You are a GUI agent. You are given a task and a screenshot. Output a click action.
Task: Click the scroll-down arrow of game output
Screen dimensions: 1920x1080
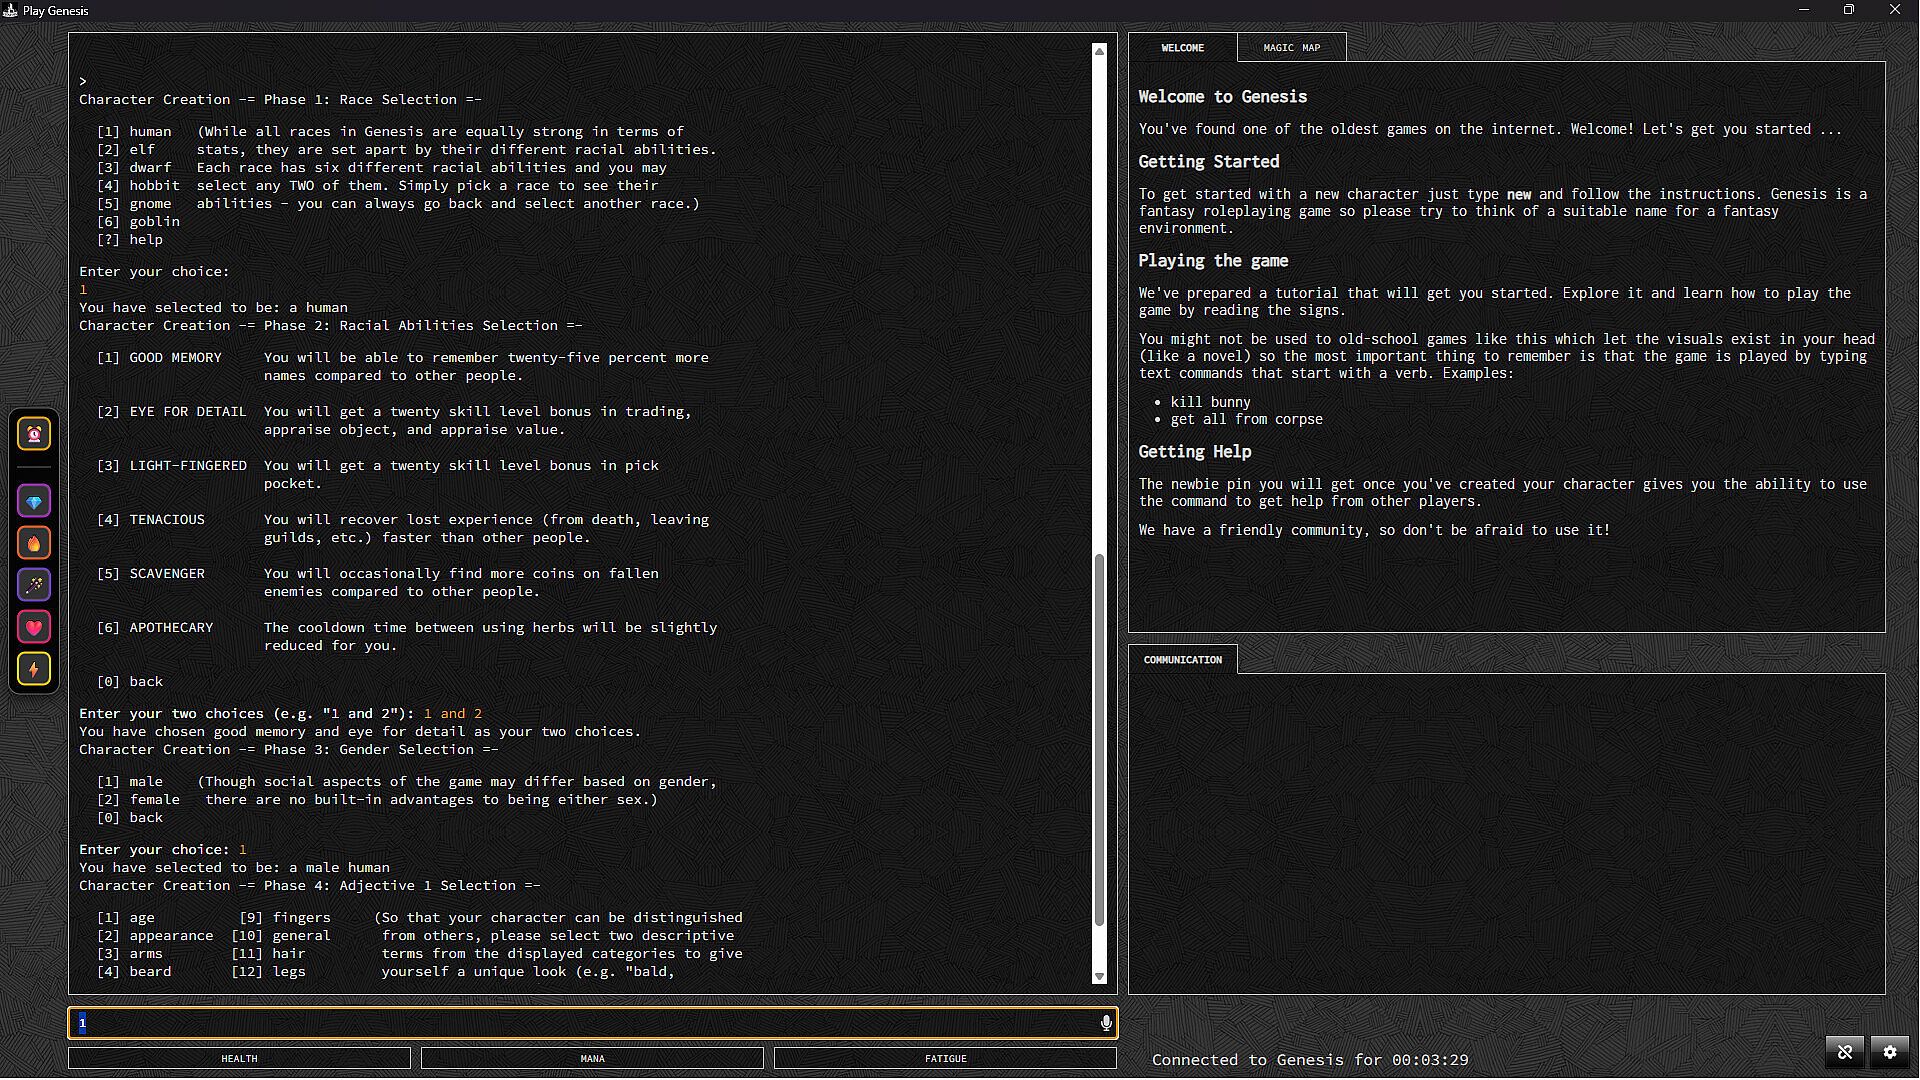tap(1099, 977)
